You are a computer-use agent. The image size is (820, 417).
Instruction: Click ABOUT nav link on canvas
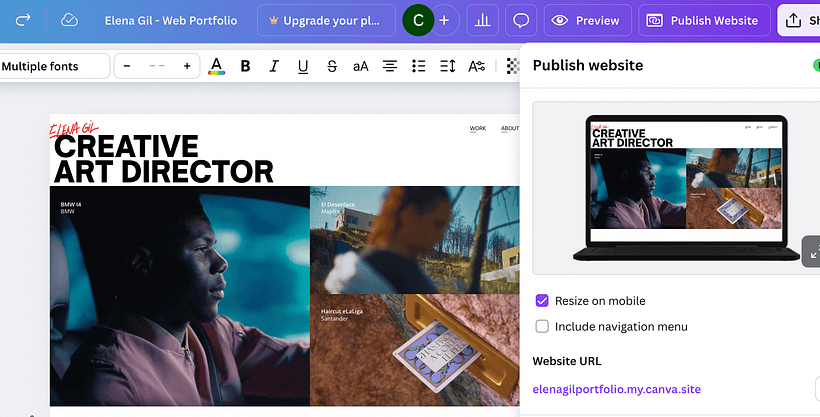[x=510, y=128]
